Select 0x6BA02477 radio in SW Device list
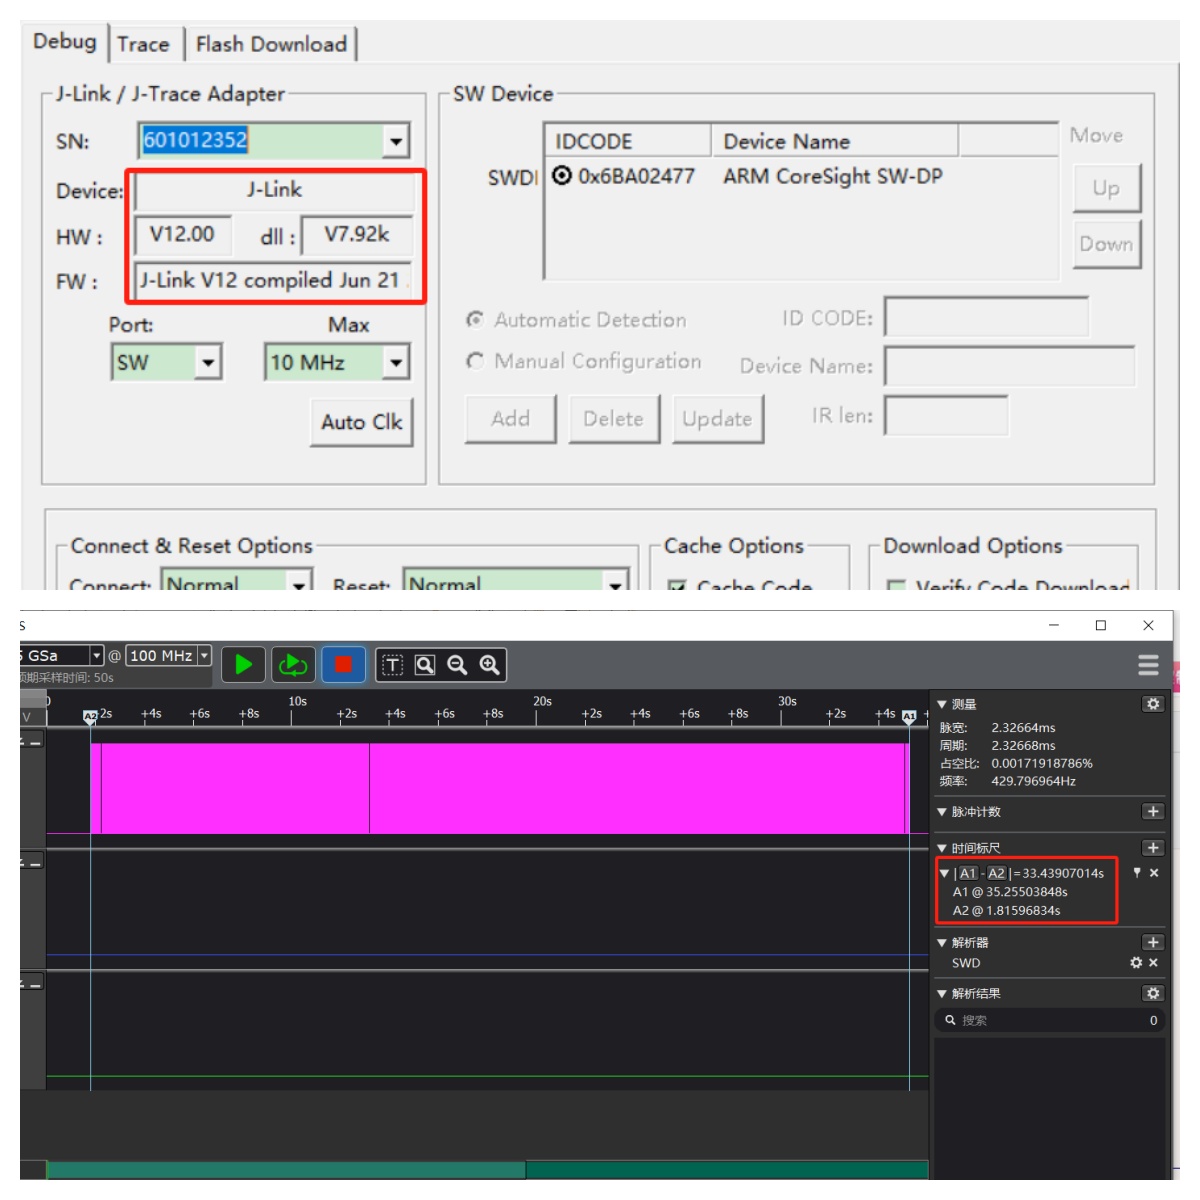The height and width of the screenshot is (1200, 1200). pos(562,176)
